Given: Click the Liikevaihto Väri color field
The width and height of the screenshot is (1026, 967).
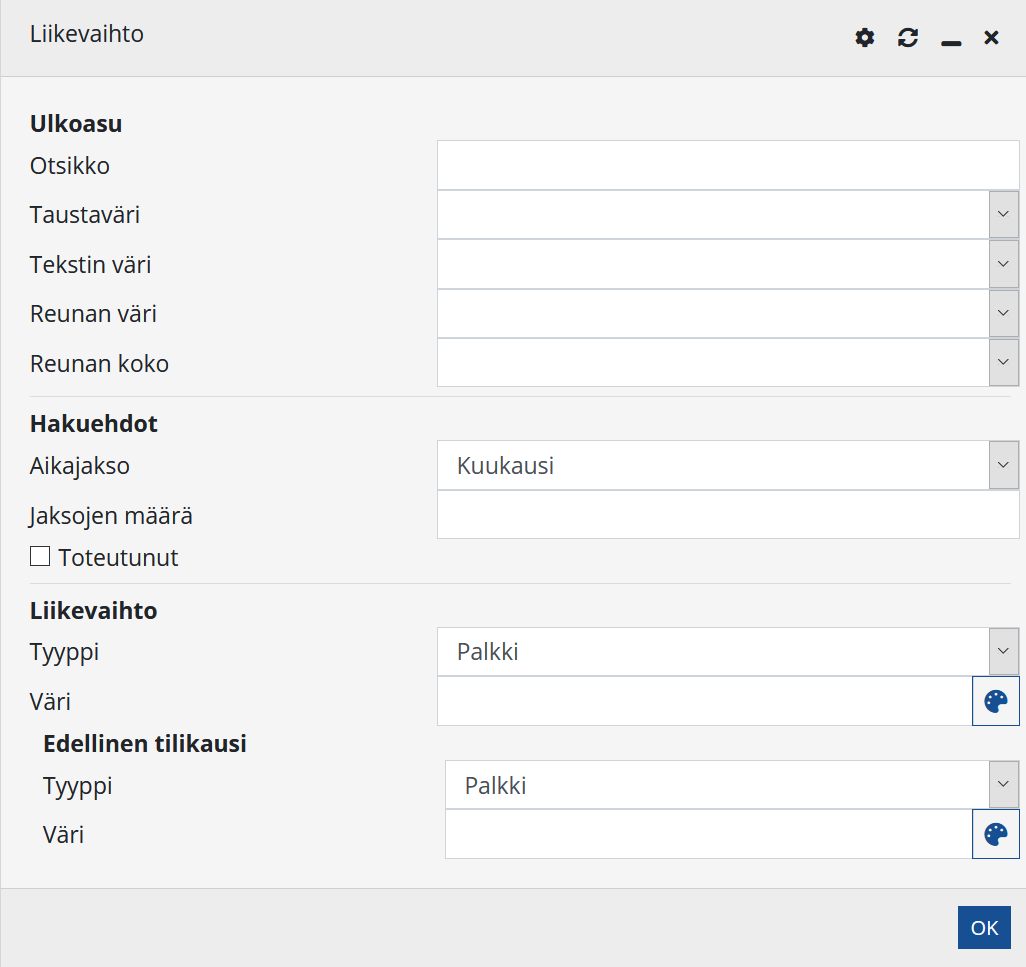Looking at the screenshot, I should [x=704, y=701].
